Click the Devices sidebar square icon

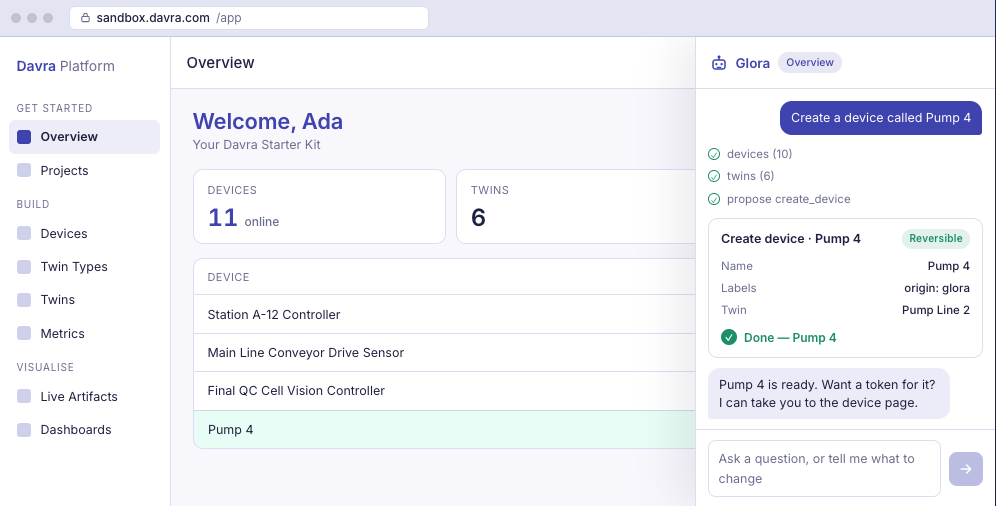(x=24, y=233)
